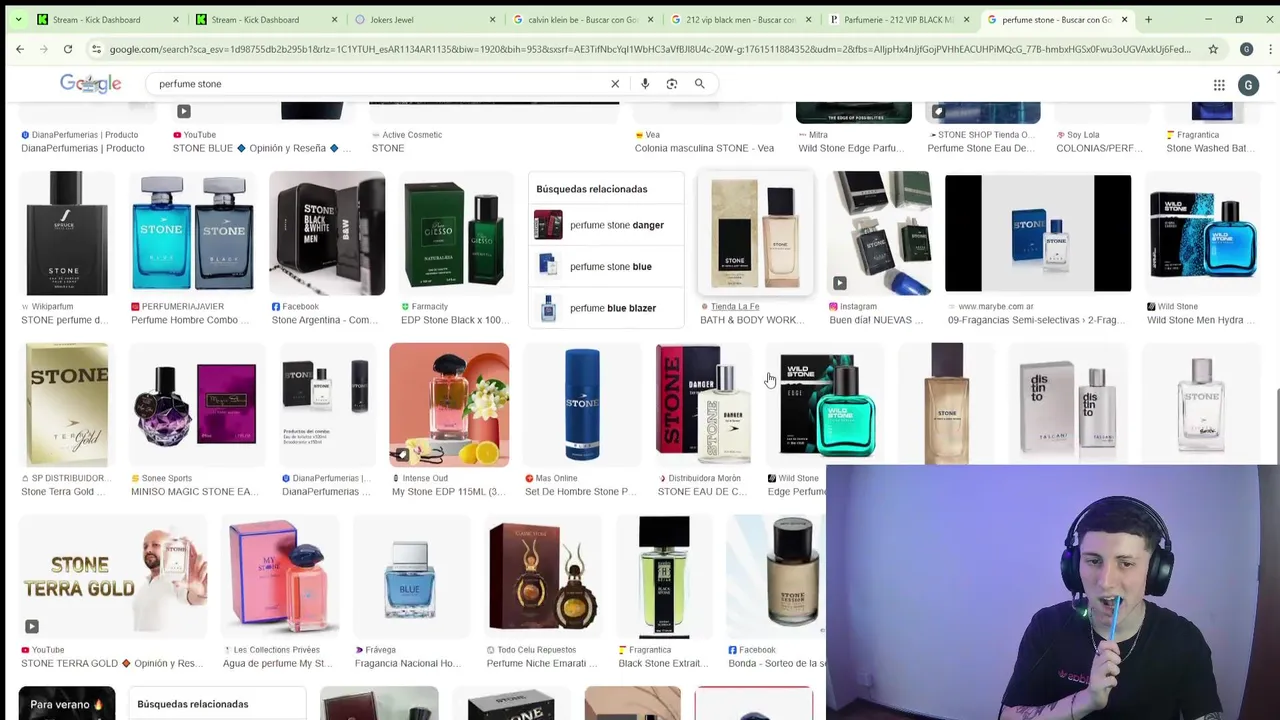Open the black Spruce STONE bottle image

tap(66, 233)
